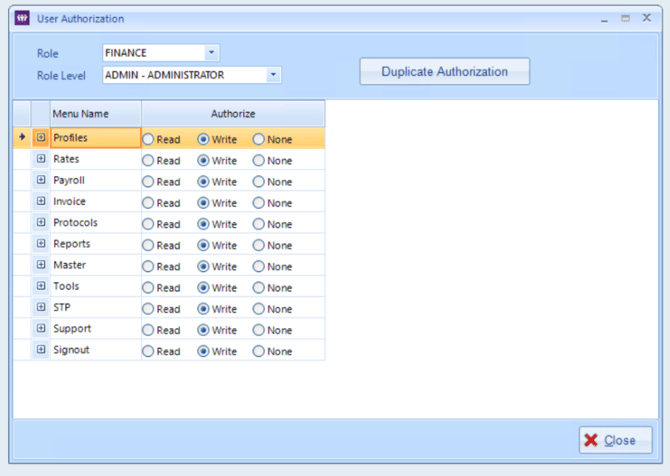Viewport: 670px width, 476px height.
Task: Expand the Signout plus icon
Action: [x=41, y=350]
